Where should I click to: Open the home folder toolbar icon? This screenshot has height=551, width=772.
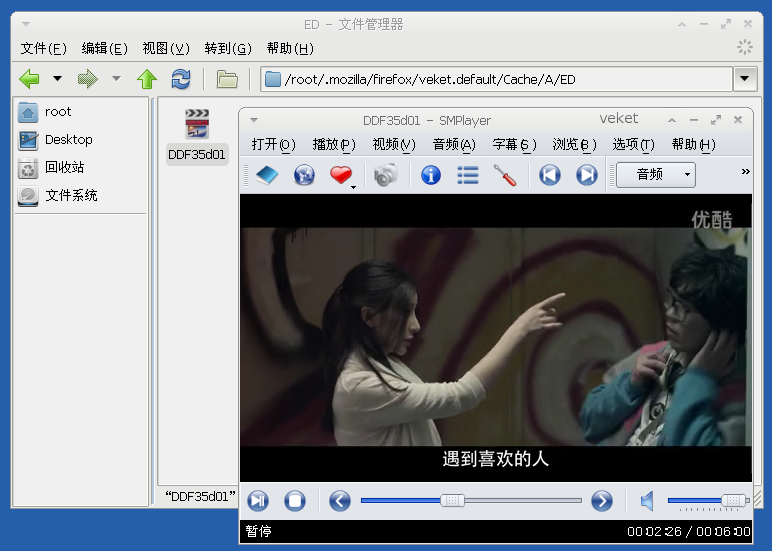(227, 79)
